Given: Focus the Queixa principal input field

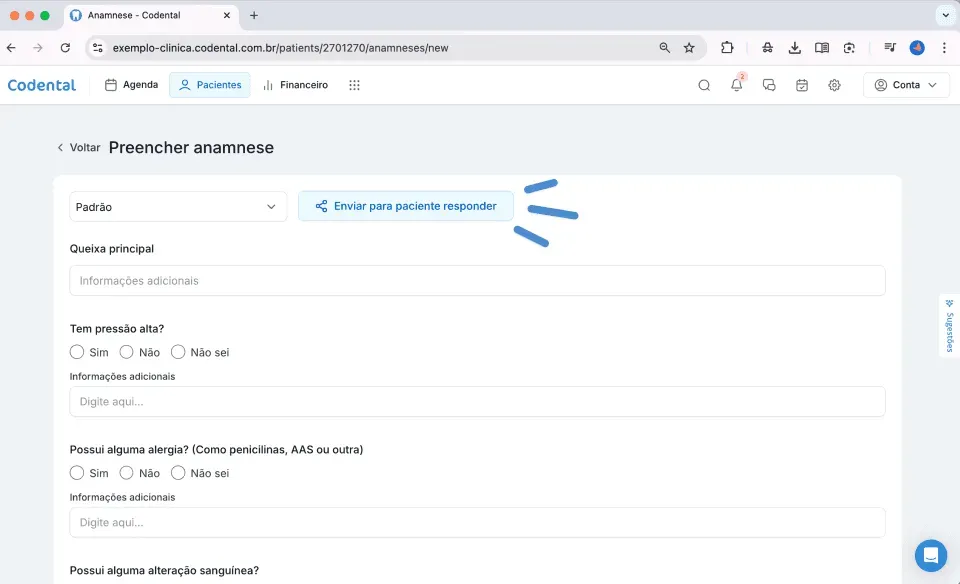Looking at the screenshot, I should 477,280.
